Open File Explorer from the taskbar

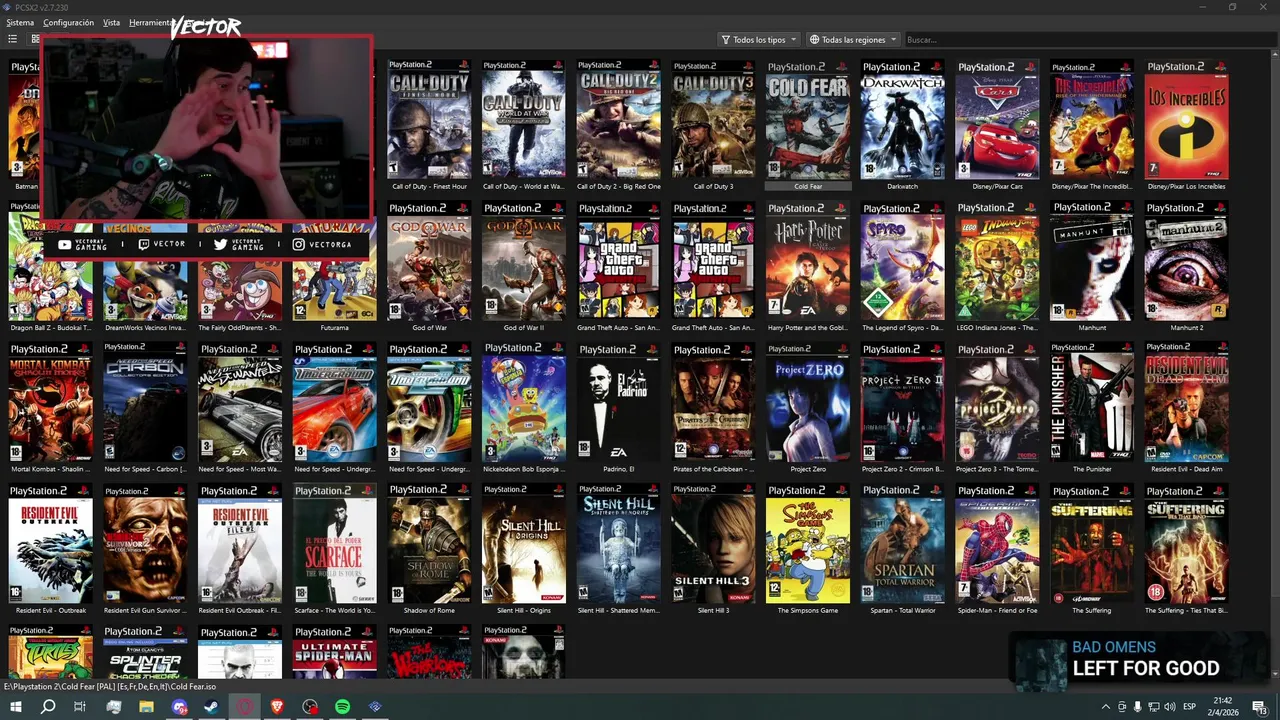point(146,707)
